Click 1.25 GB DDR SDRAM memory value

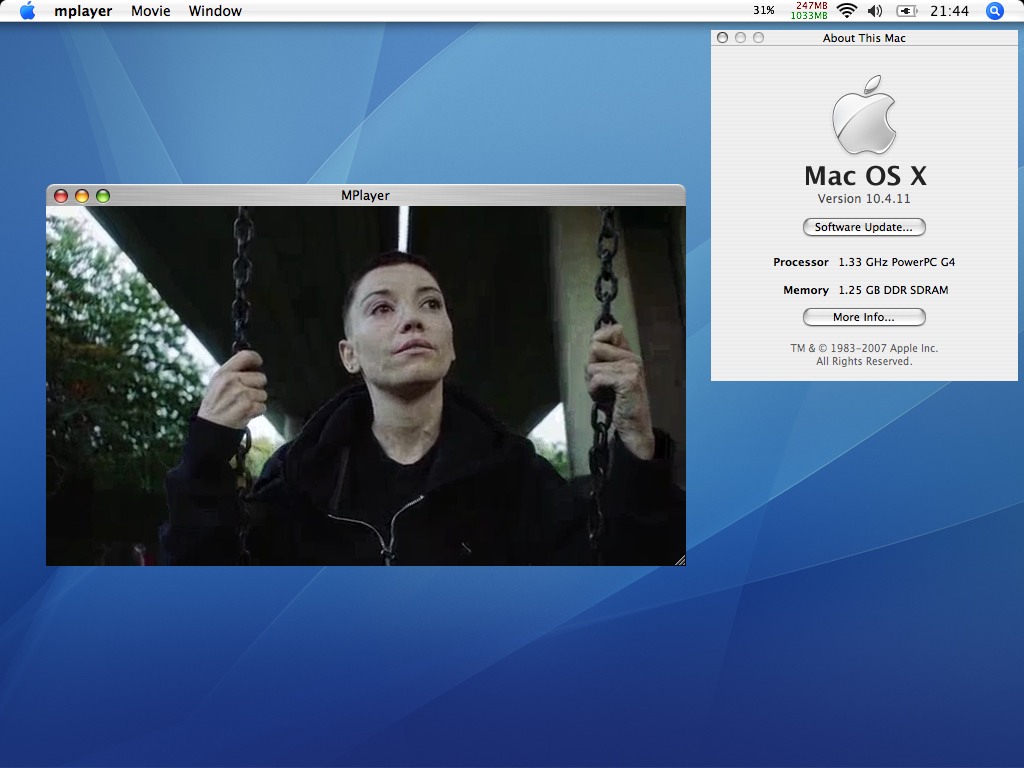click(x=893, y=290)
